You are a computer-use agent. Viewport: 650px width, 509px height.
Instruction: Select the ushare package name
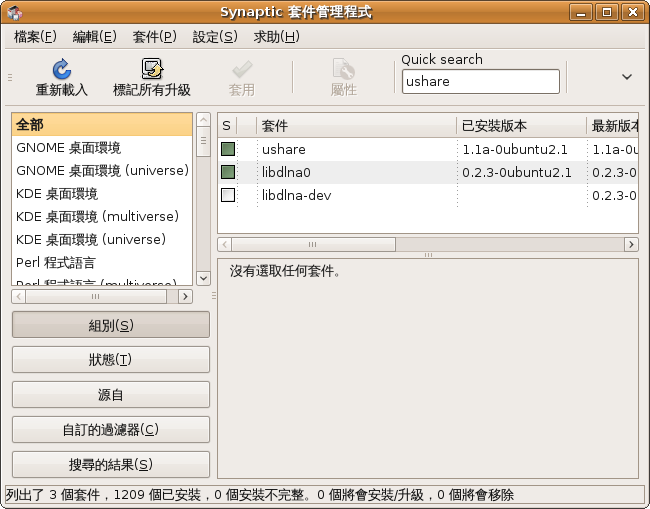tap(284, 149)
